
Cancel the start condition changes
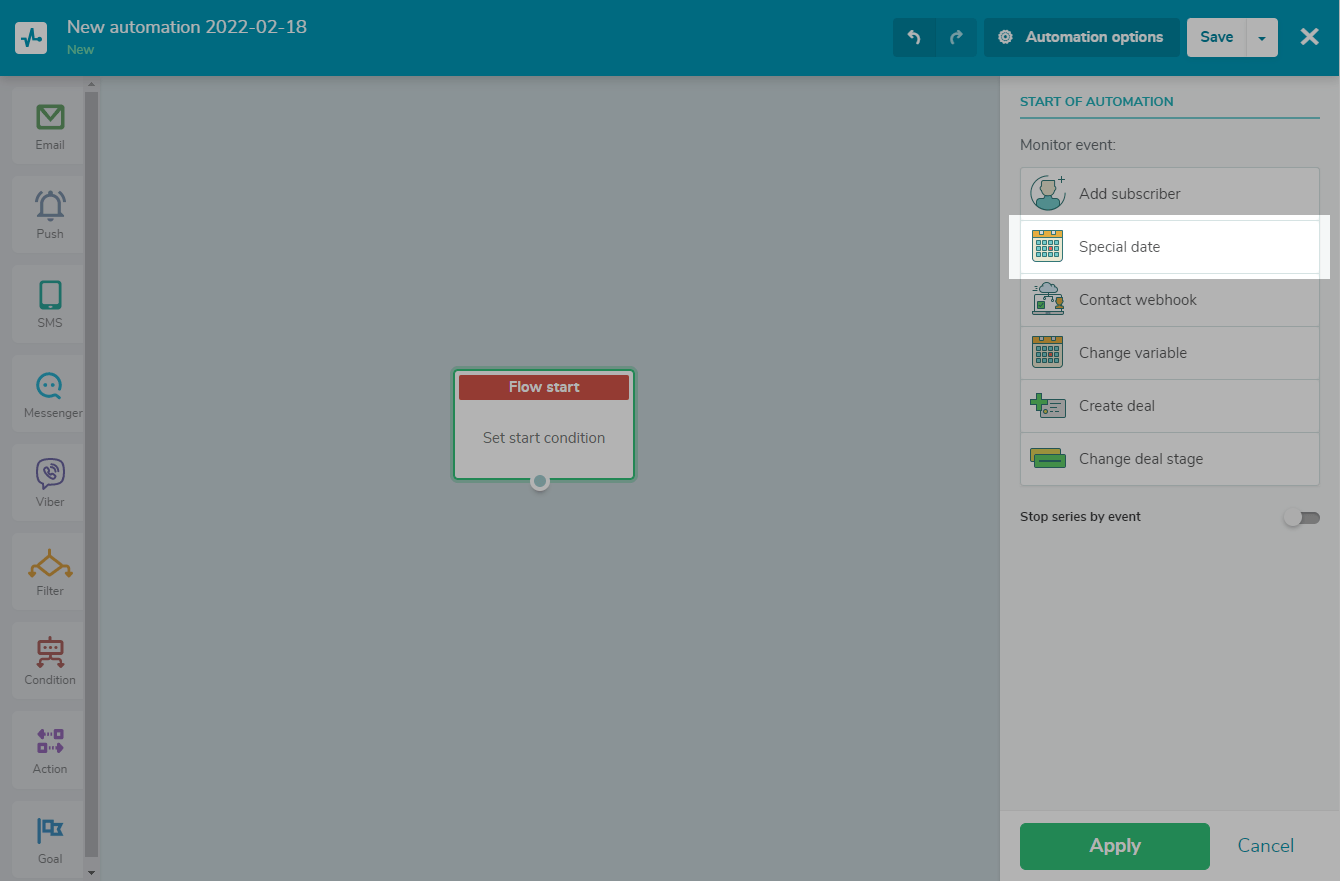(x=1266, y=846)
